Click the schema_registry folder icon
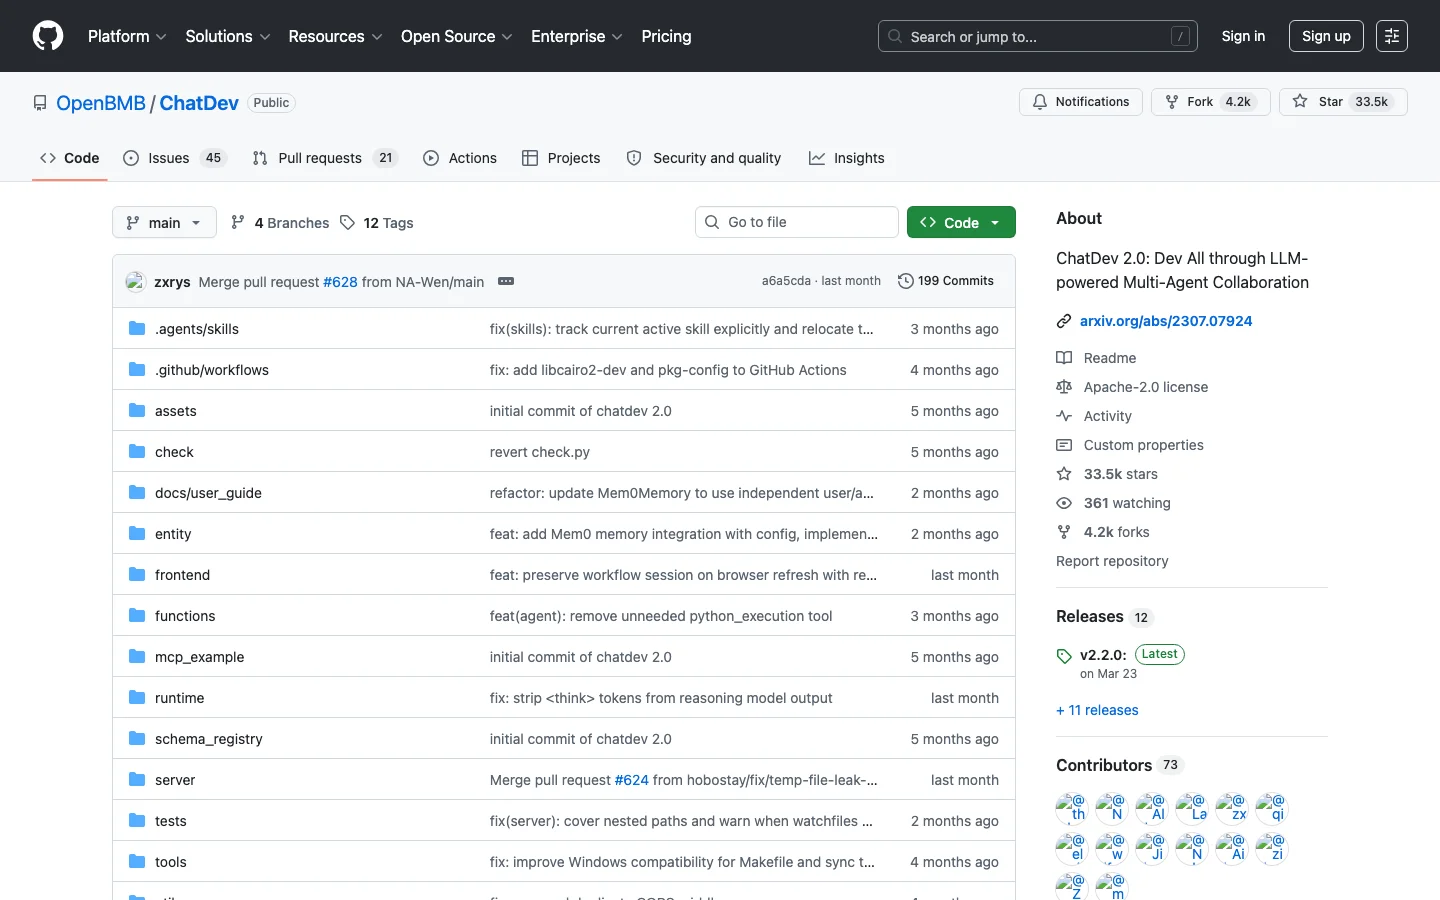Image resolution: width=1440 pixels, height=900 pixels. [x=137, y=739]
